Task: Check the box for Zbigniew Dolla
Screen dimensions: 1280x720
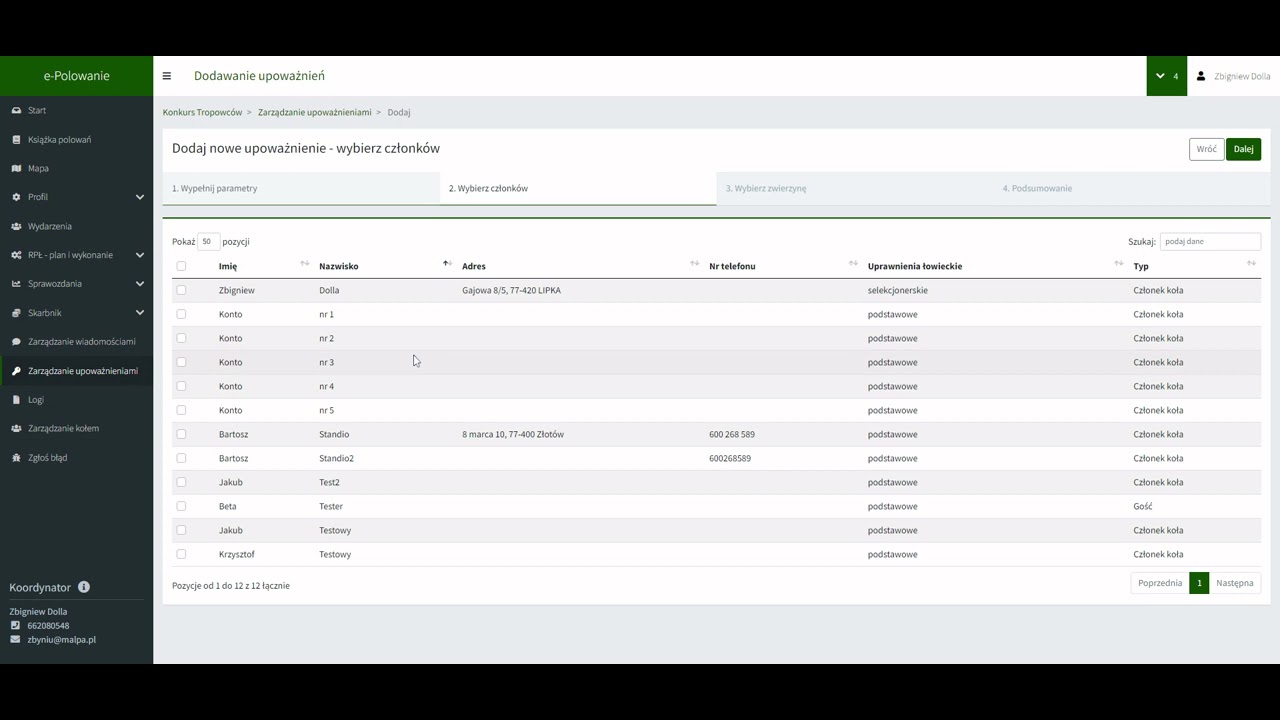Action: [181, 290]
